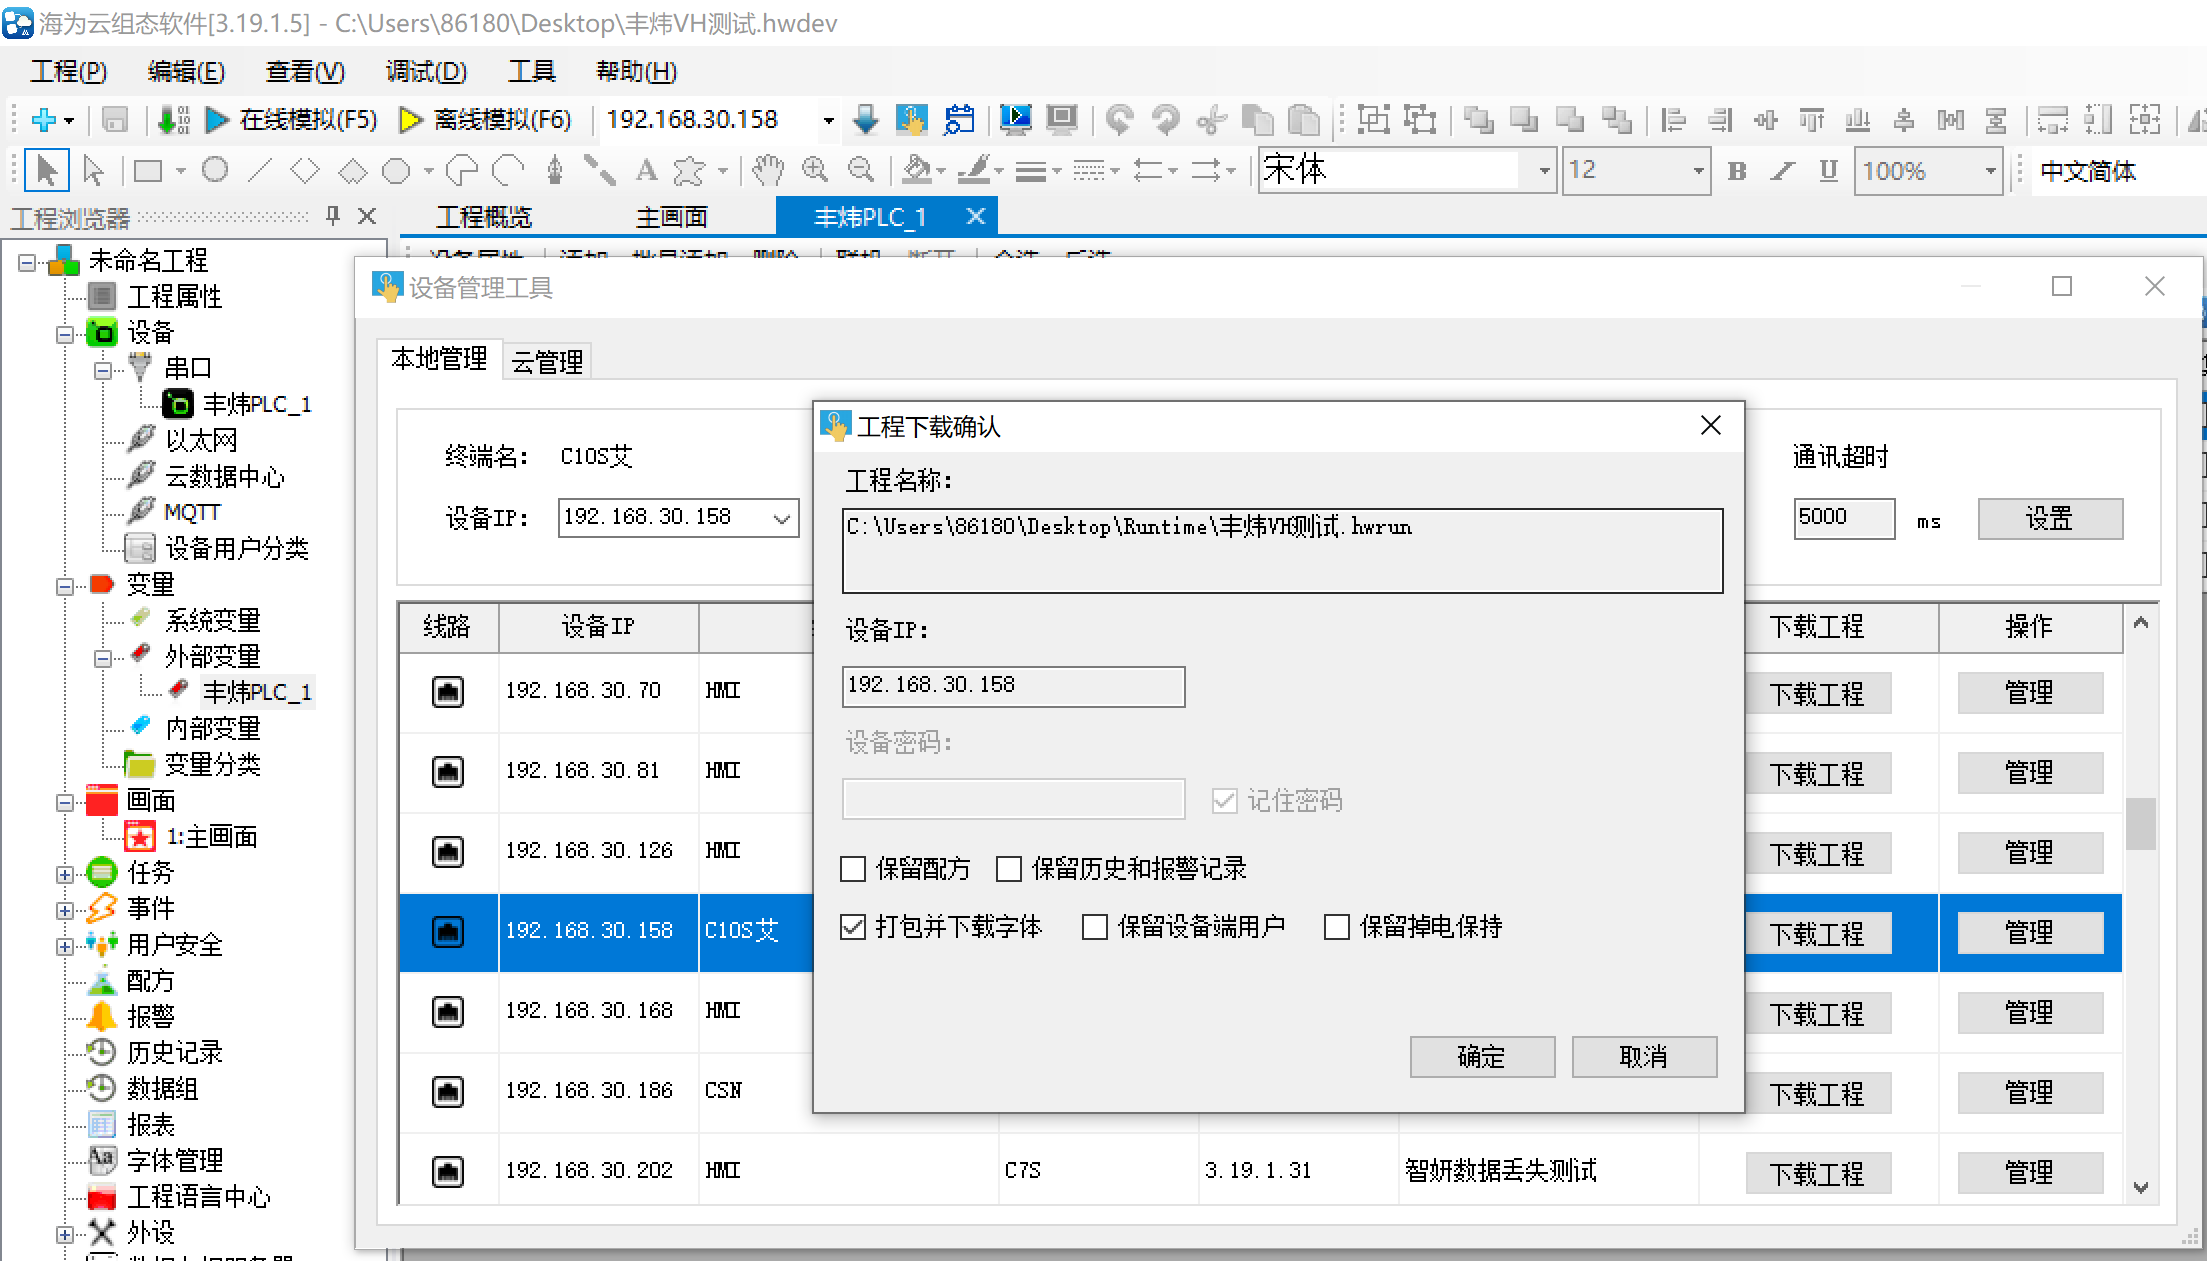Open the 调试(D) menu
The height and width of the screenshot is (1261, 2207).
[x=427, y=72]
